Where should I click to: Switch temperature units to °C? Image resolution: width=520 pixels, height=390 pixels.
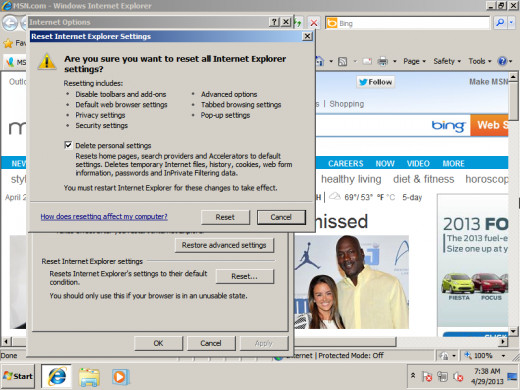pyautogui.click(x=391, y=197)
